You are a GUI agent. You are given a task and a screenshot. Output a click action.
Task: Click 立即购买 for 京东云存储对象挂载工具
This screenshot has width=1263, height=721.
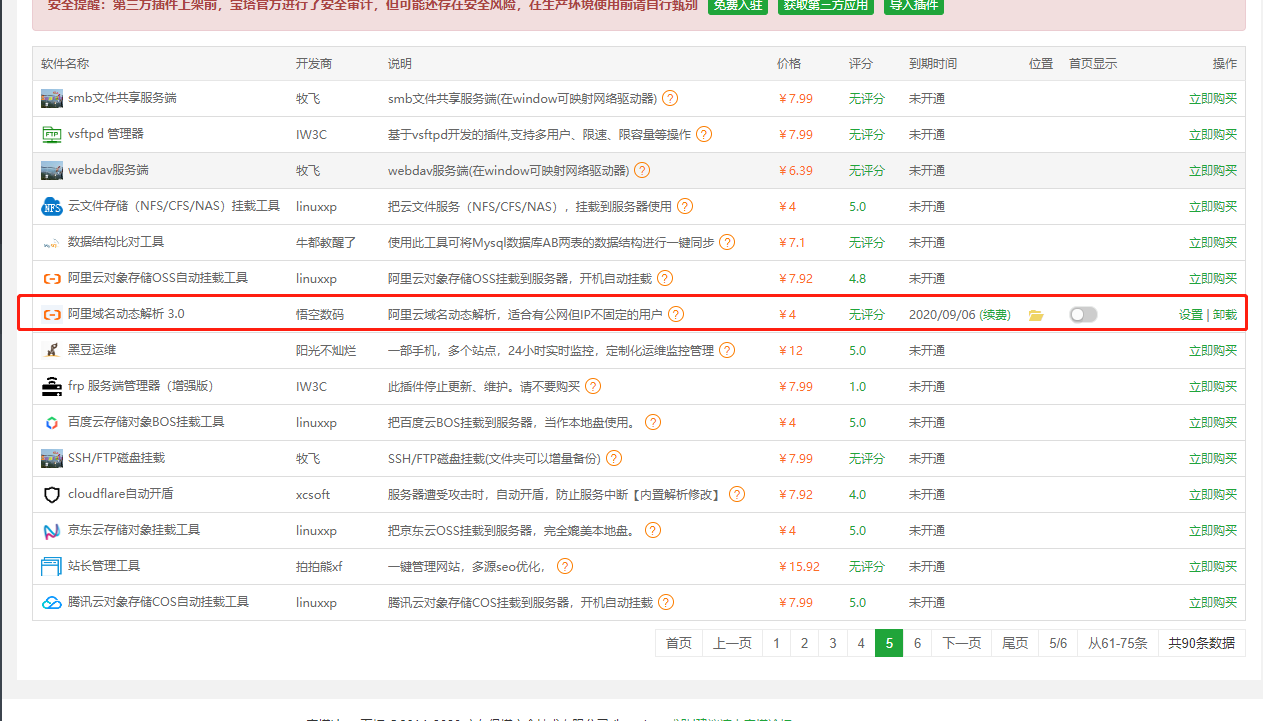pyautogui.click(x=1213, y=531)
